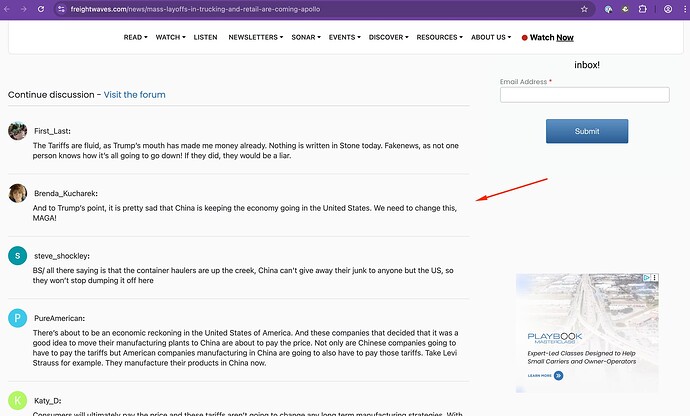This screenshot has width=690, height=416.
Task: Click Katy_D's green K avatar
Action: [x=18, y=401]
